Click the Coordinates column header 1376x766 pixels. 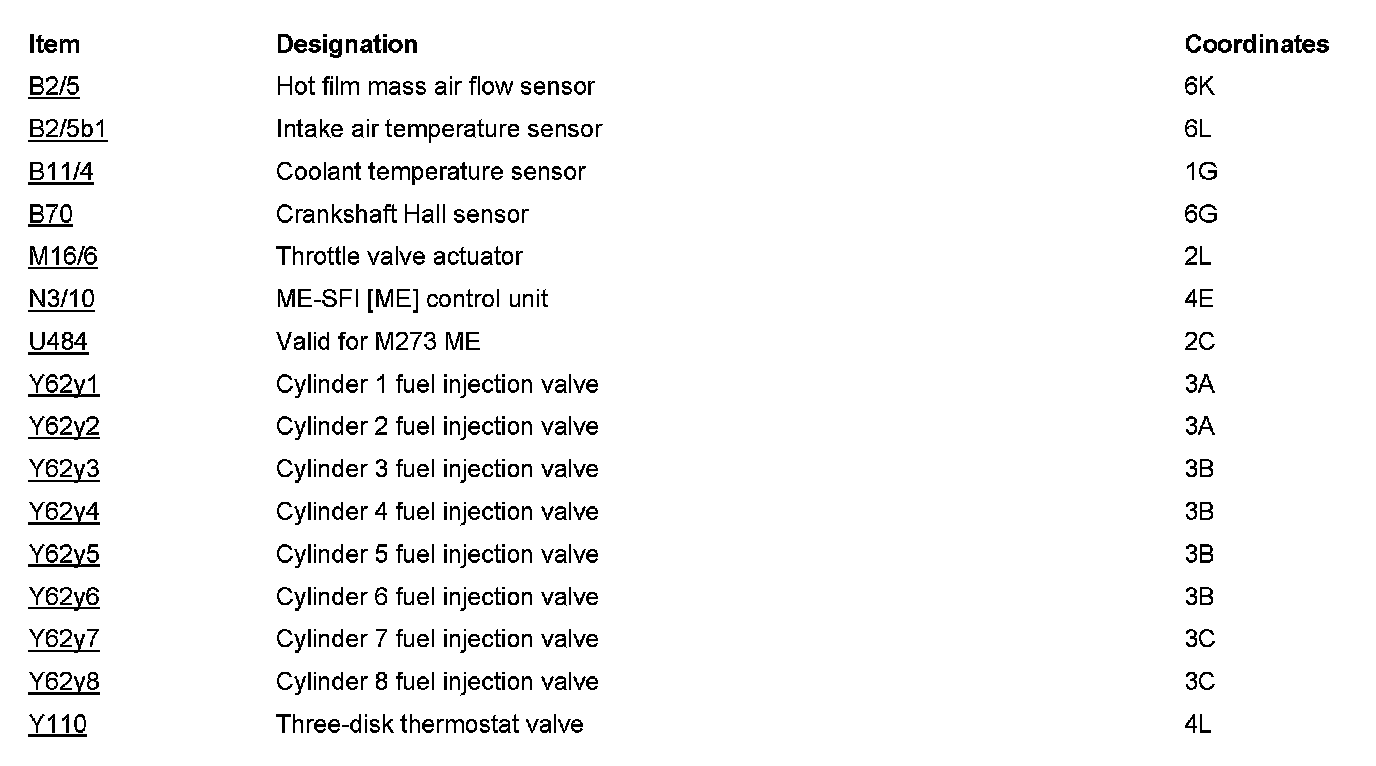tap(1257, 44)
